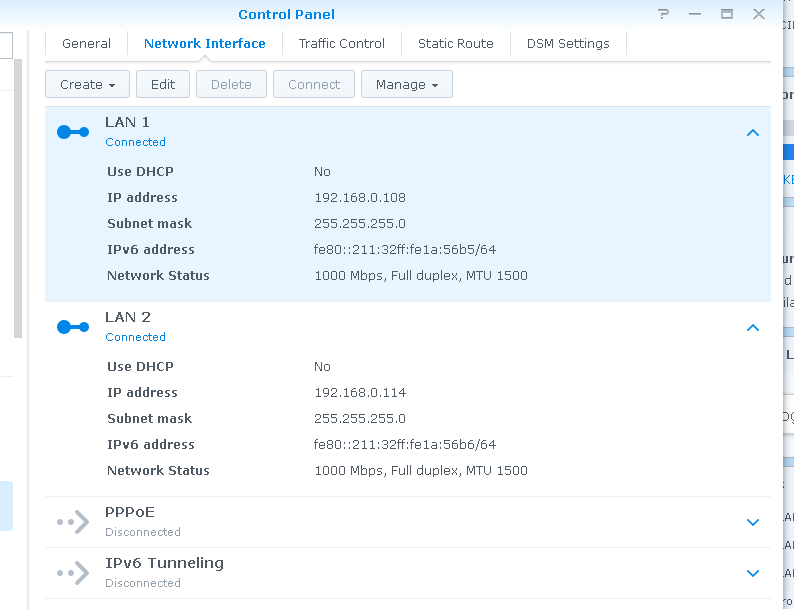Image resolution: width=794 pixels, height=609 pixels.
Task: Switch to the General tab
Action: click(x=86, y=44)
